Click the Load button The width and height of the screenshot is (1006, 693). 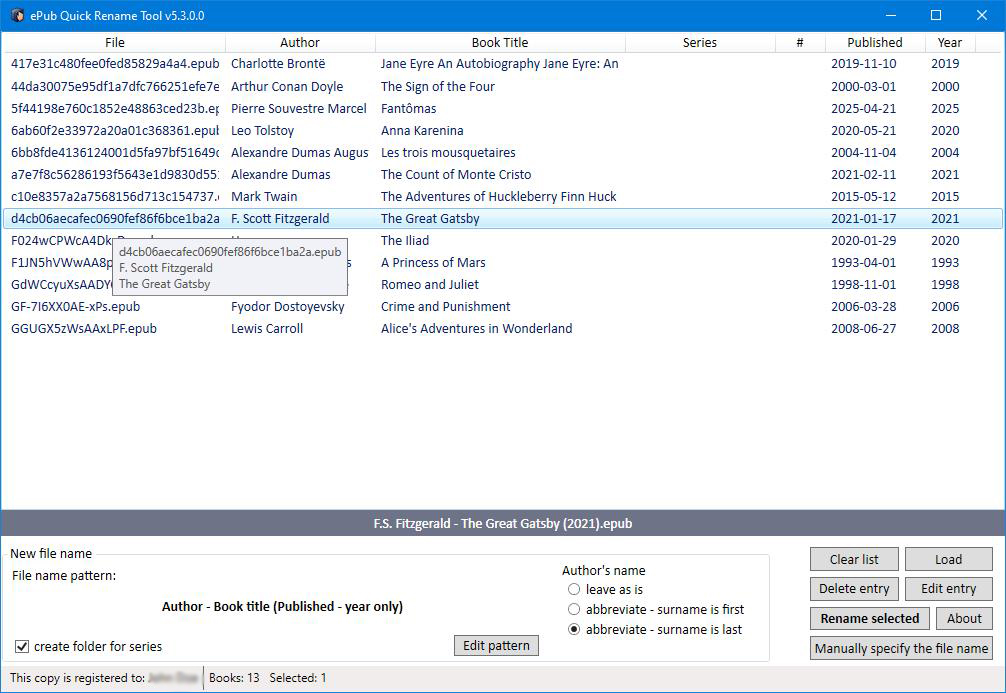click(x=948, y=559)
